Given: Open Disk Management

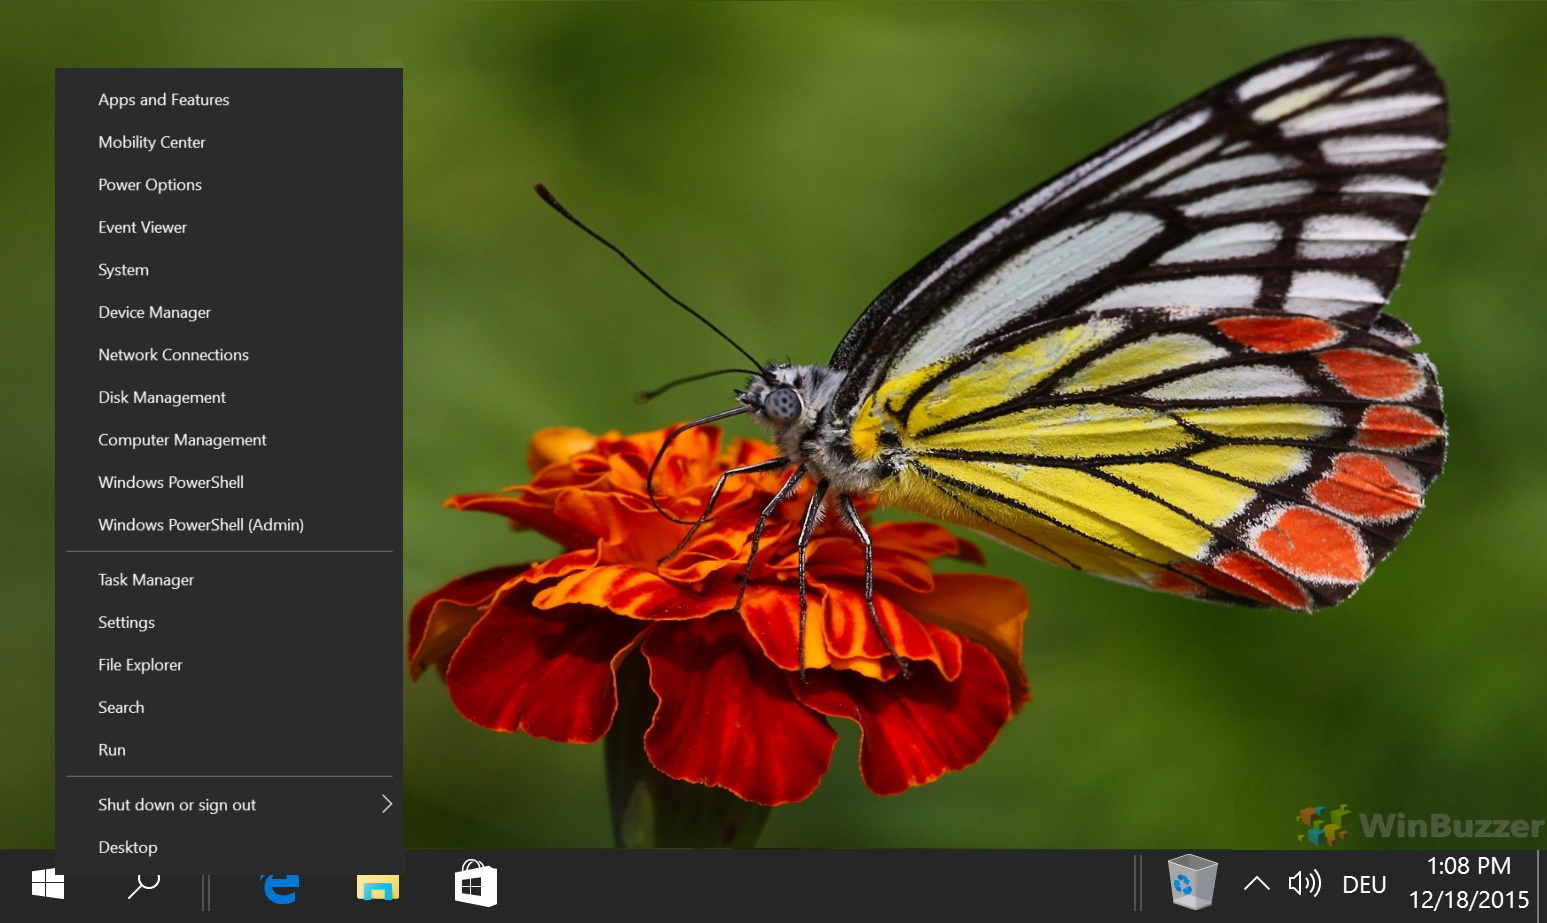Looking at the screenshot, I should tap(161, 397).
